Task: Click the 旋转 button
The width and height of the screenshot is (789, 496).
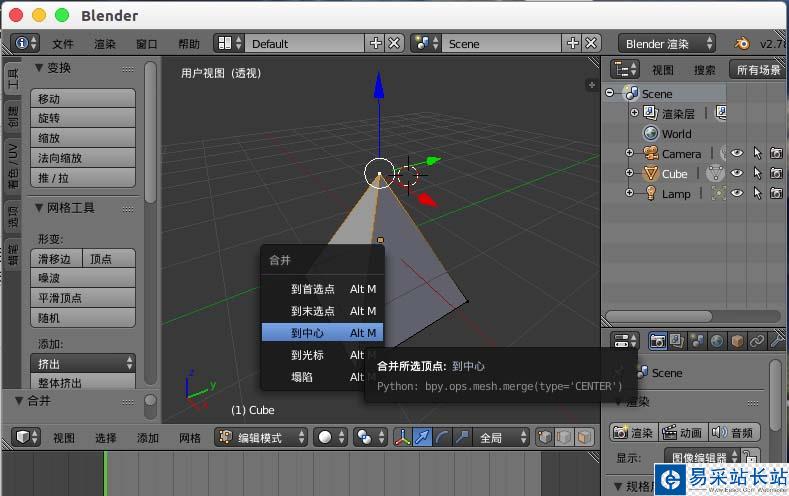Action: [x=83, y=118]
